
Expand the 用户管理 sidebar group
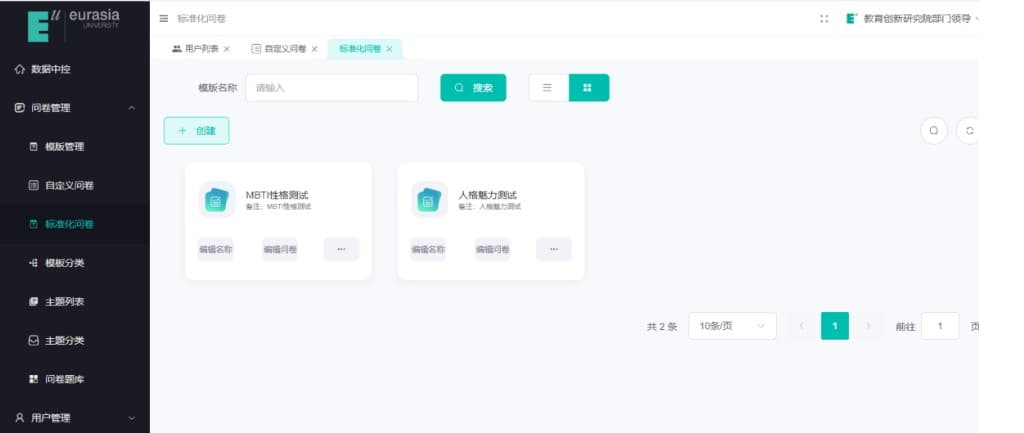coord(75,418)
